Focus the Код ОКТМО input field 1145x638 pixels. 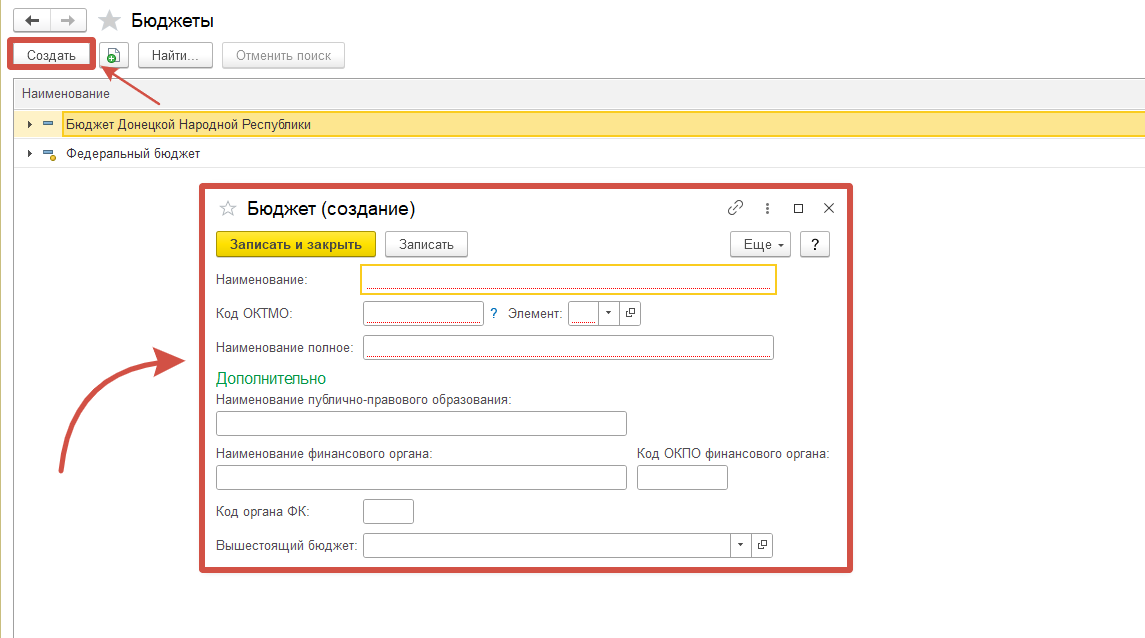coord(424,313)
